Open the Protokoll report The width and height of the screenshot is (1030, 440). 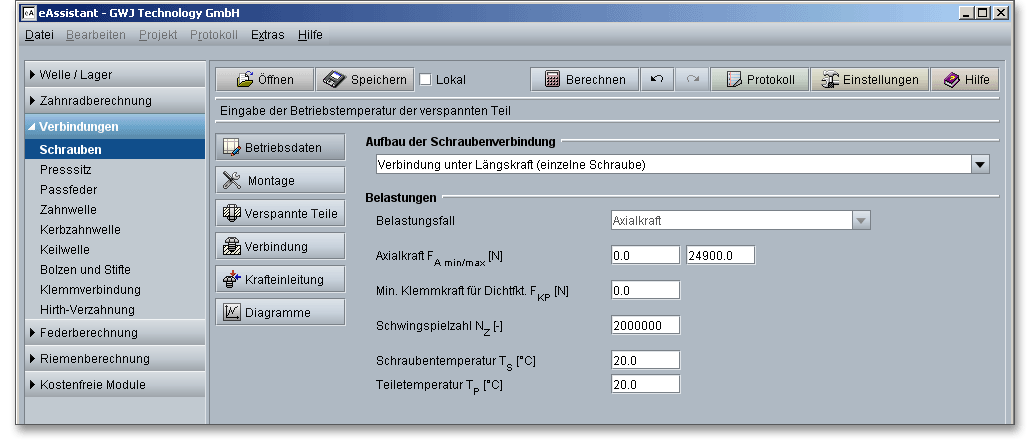[x=759, y=80]
